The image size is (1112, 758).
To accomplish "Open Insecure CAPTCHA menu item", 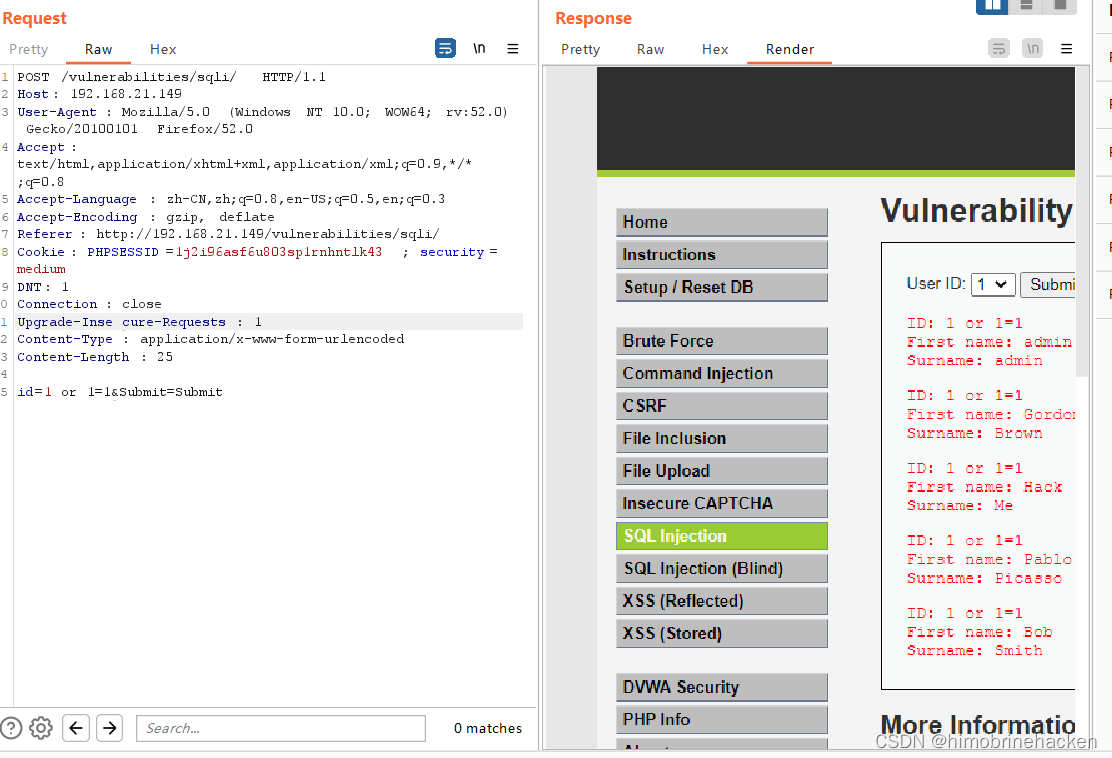I will pos(722,503).
